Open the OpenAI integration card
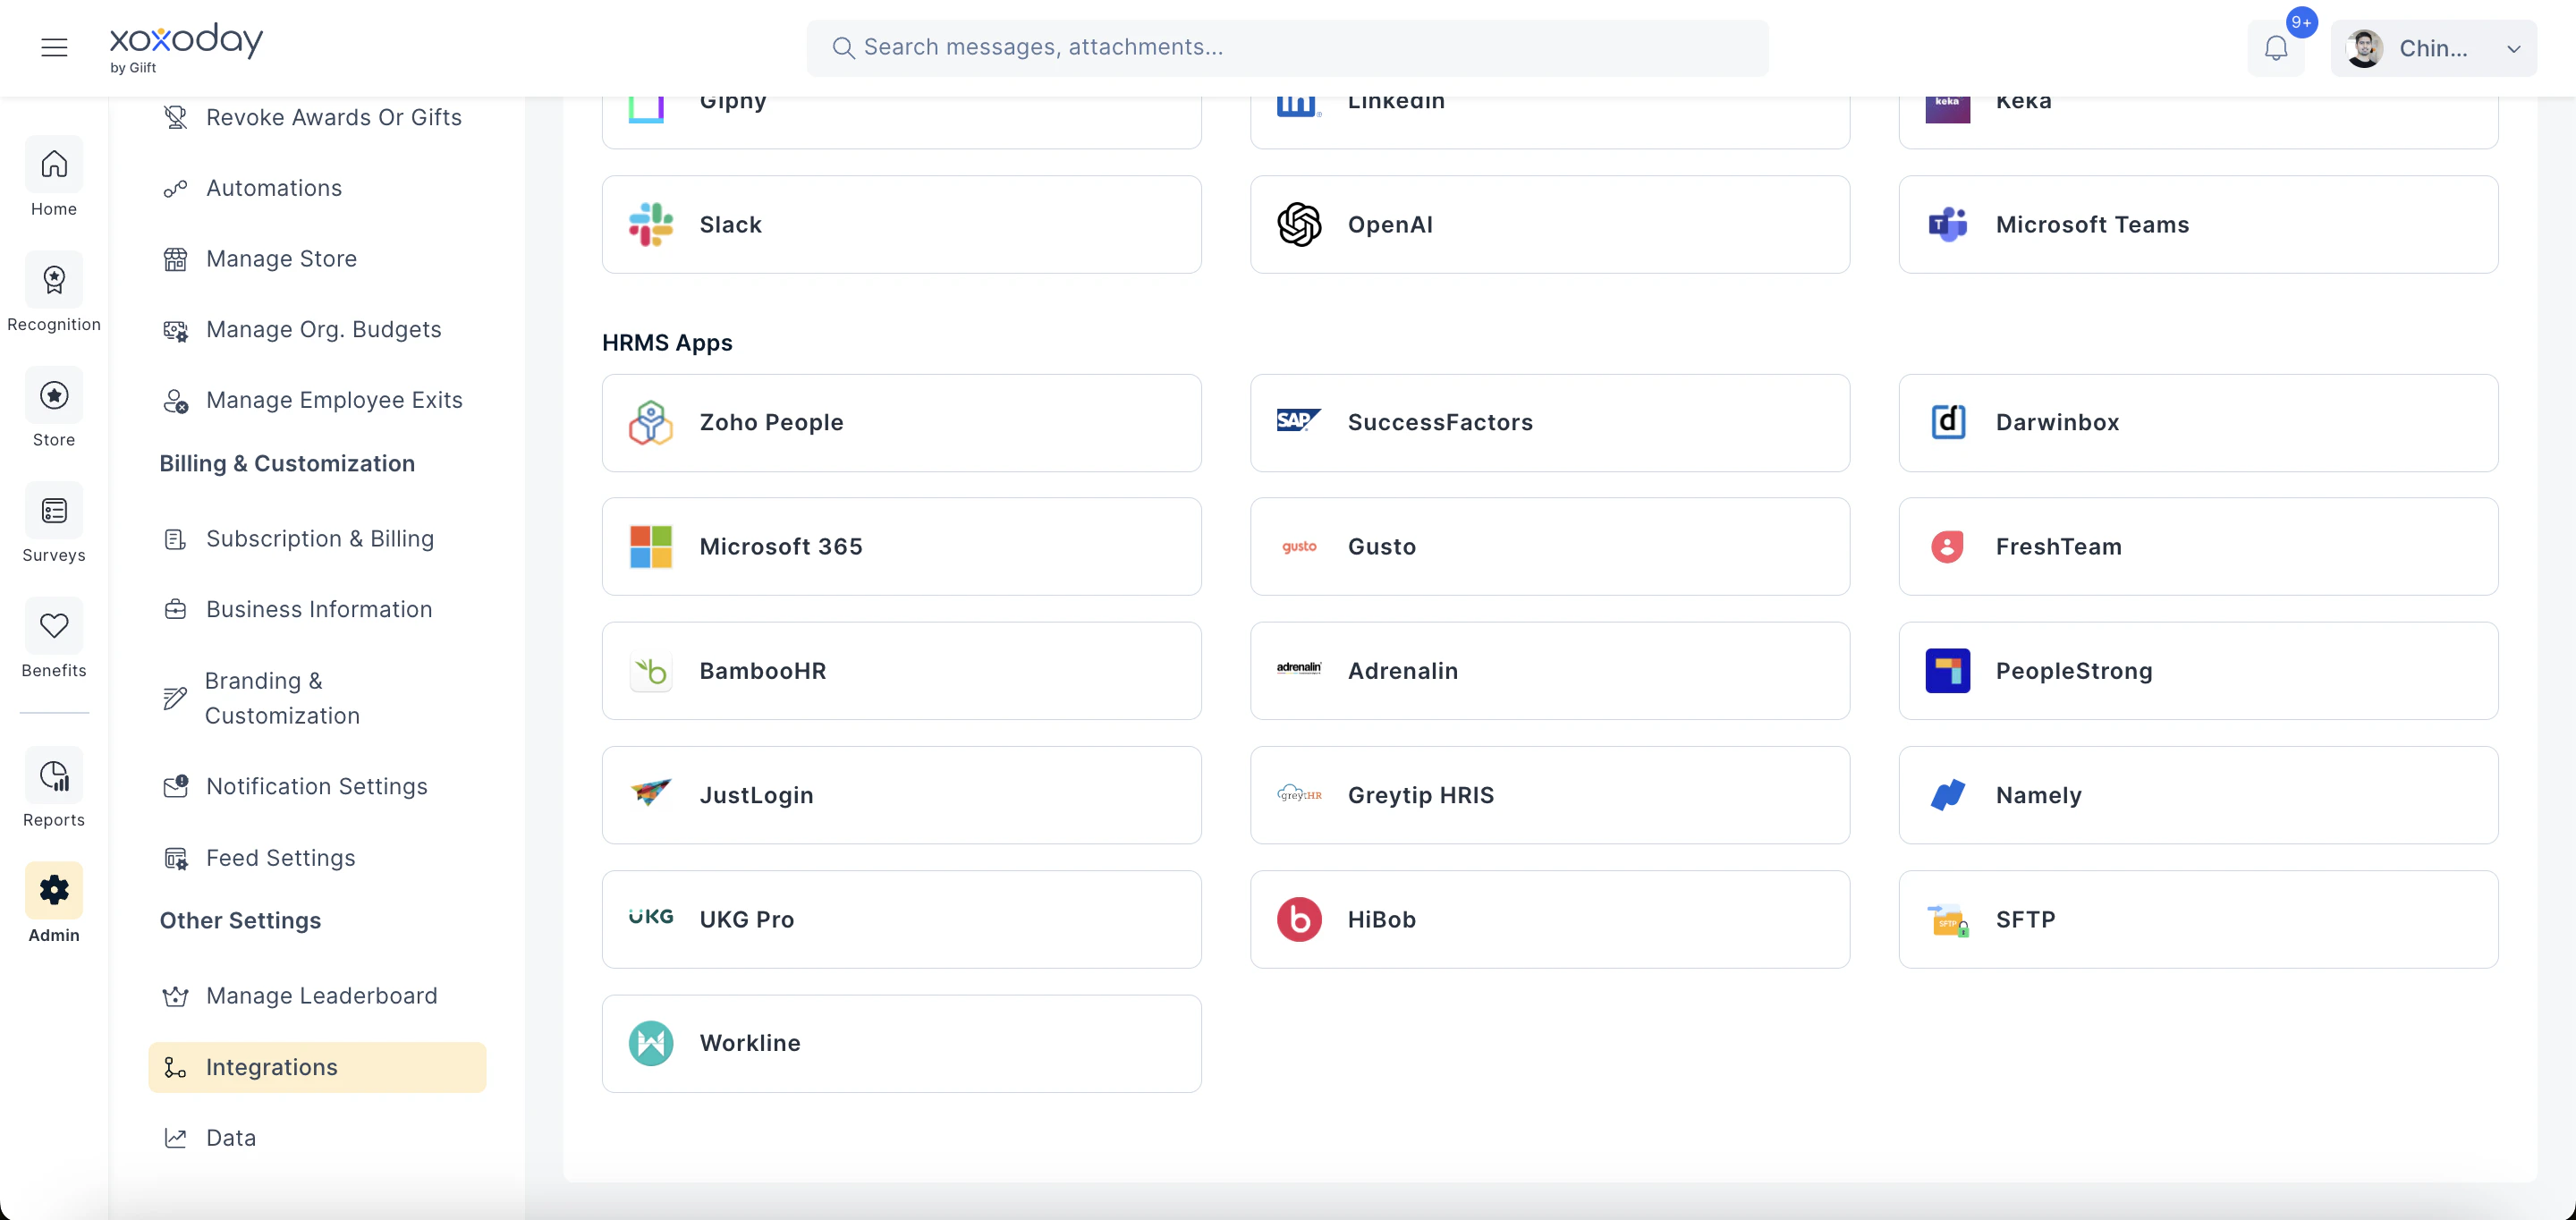This screenshot has height=1220, width=2576. tap(1549, 225)
